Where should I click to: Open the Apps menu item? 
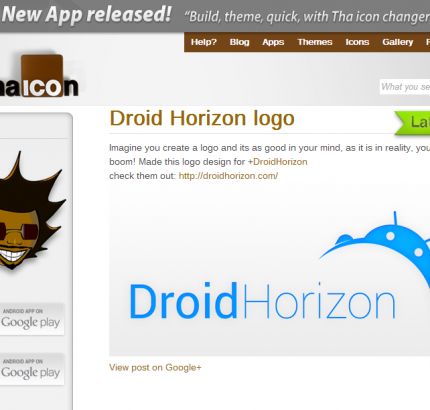[x=273, y=42]
